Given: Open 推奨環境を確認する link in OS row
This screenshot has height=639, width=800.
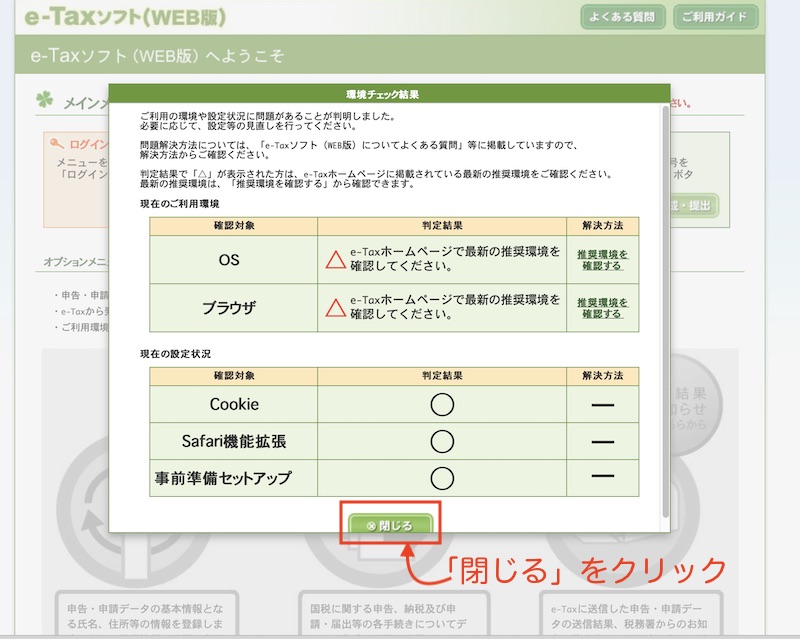Looking at the screenshot, I should [x=602, y=260].
